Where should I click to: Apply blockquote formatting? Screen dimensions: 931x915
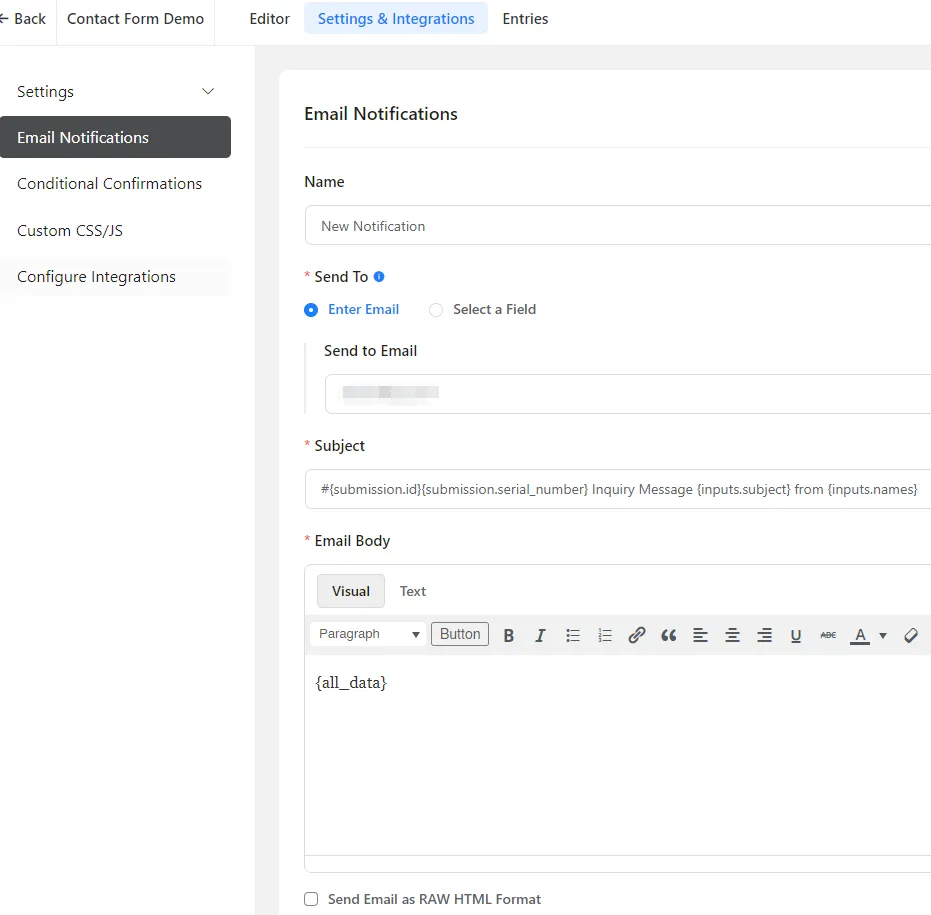tap(669, 635)
